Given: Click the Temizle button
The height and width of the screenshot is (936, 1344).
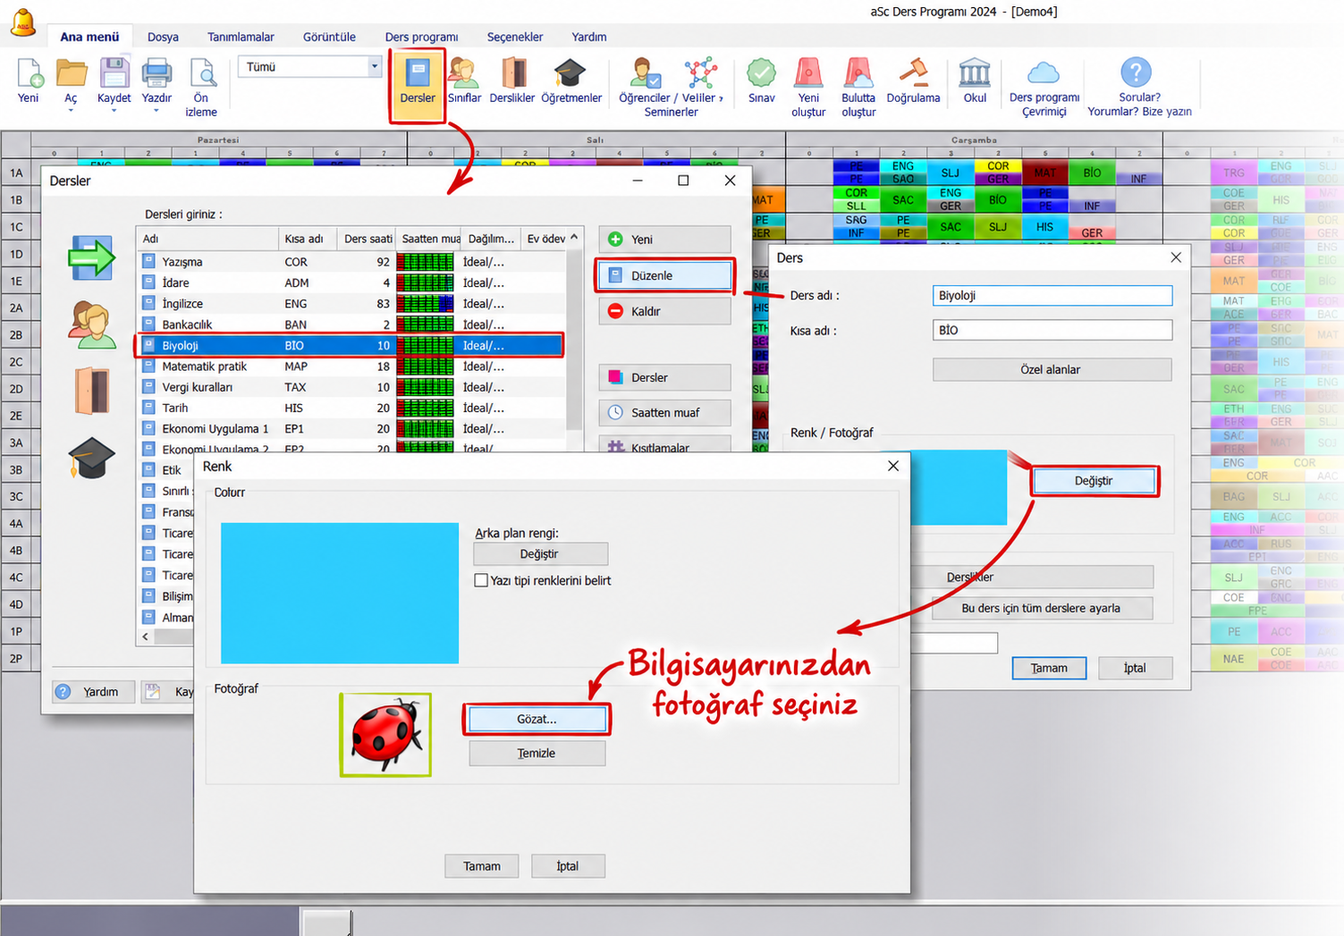Looking at the screenshot, I should point(537,753).
